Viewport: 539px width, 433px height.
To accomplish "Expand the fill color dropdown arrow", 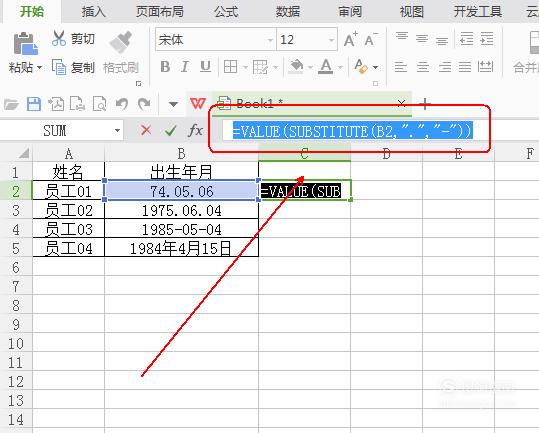I will coord(310,67).
